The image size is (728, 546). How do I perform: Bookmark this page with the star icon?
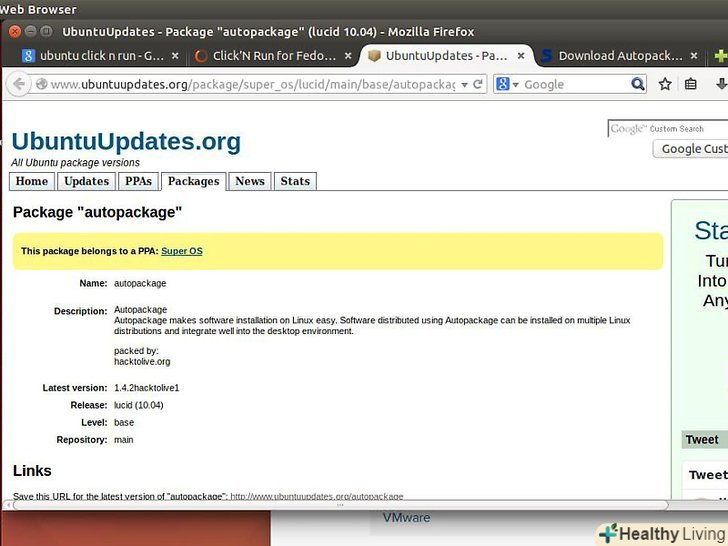(665, 84)
